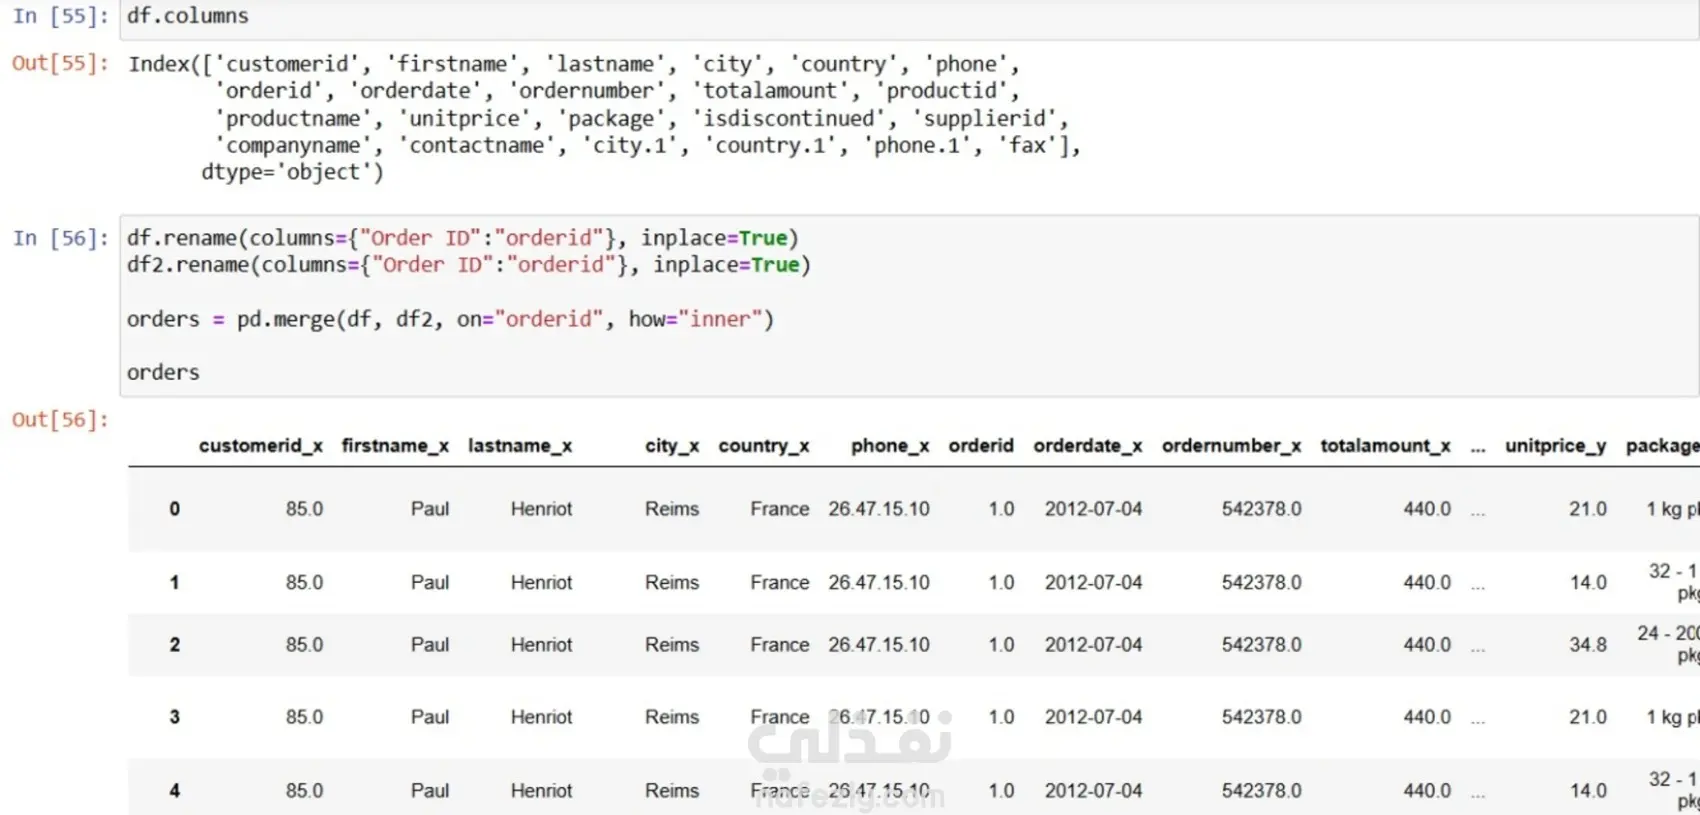Click row index 2 in the orders table
This screenshot has width=1700, height=815.
175,645
